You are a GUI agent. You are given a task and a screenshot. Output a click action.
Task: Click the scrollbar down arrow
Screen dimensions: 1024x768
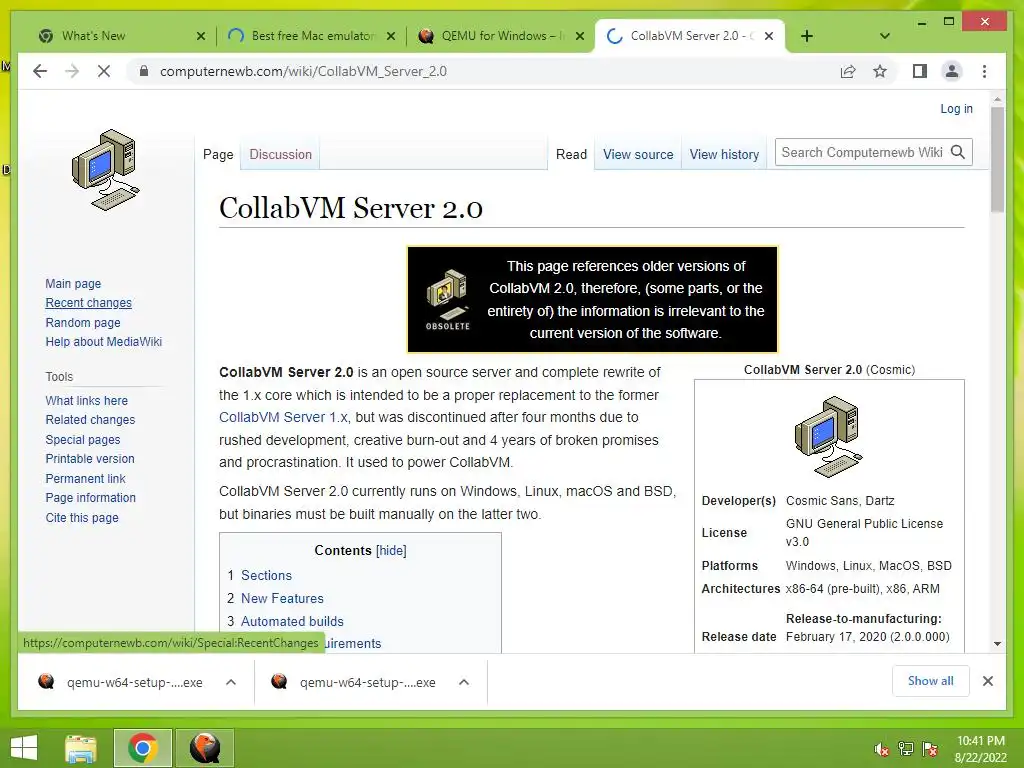pyautogui.click(x=997, y=644)
